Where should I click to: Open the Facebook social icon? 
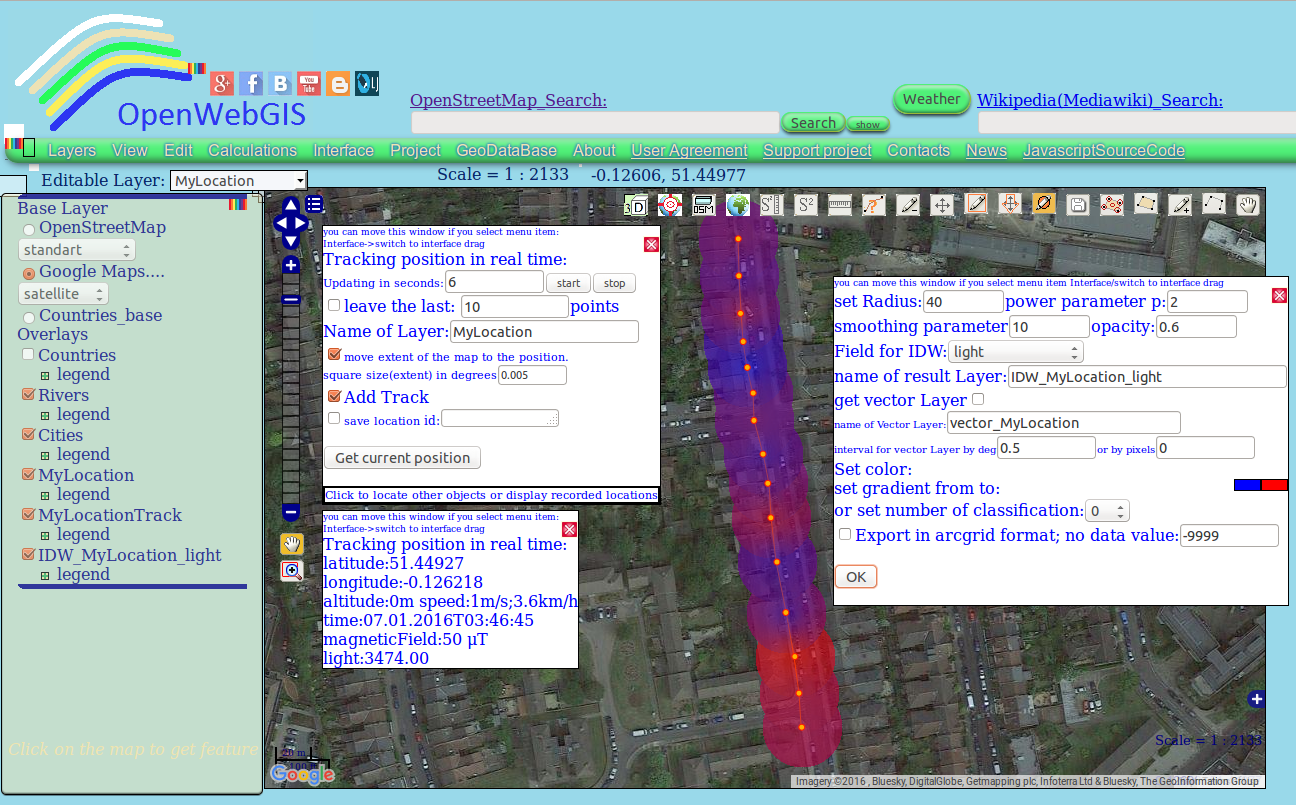click(x=251, y=84)
